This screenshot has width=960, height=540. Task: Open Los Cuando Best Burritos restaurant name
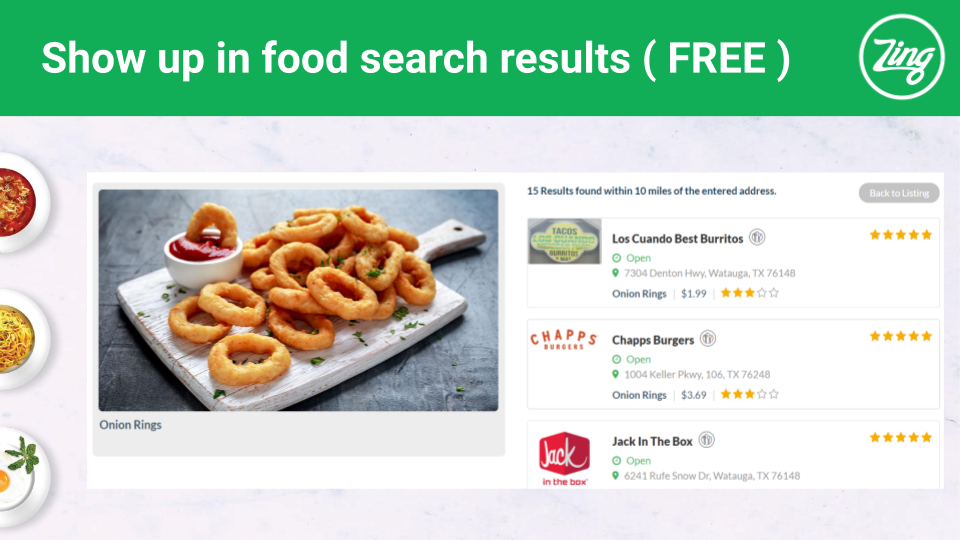tap(677, 239)
